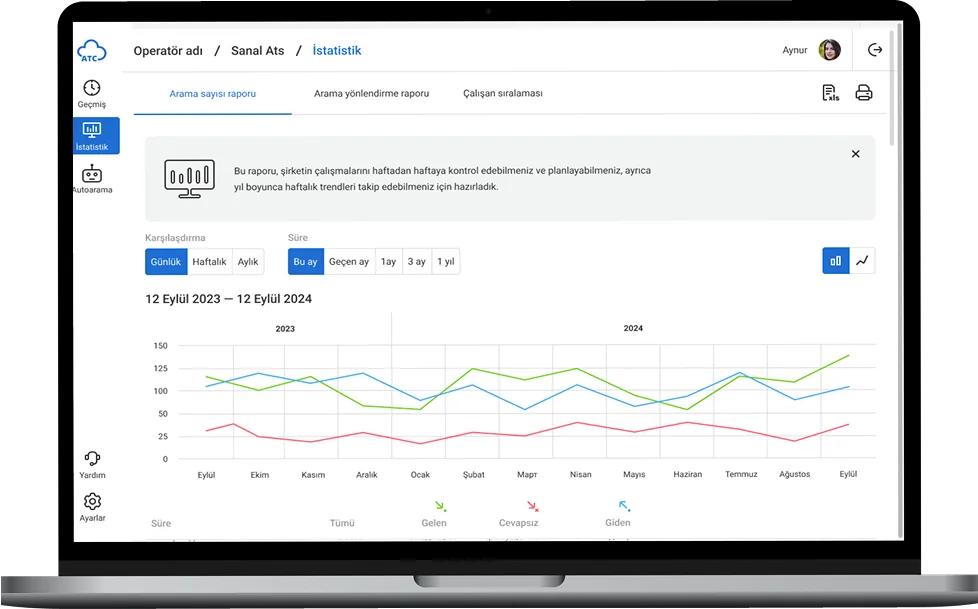This screenshot has width=978, height=609.
Task: Open Yardım support headset item
Action: 92,465
